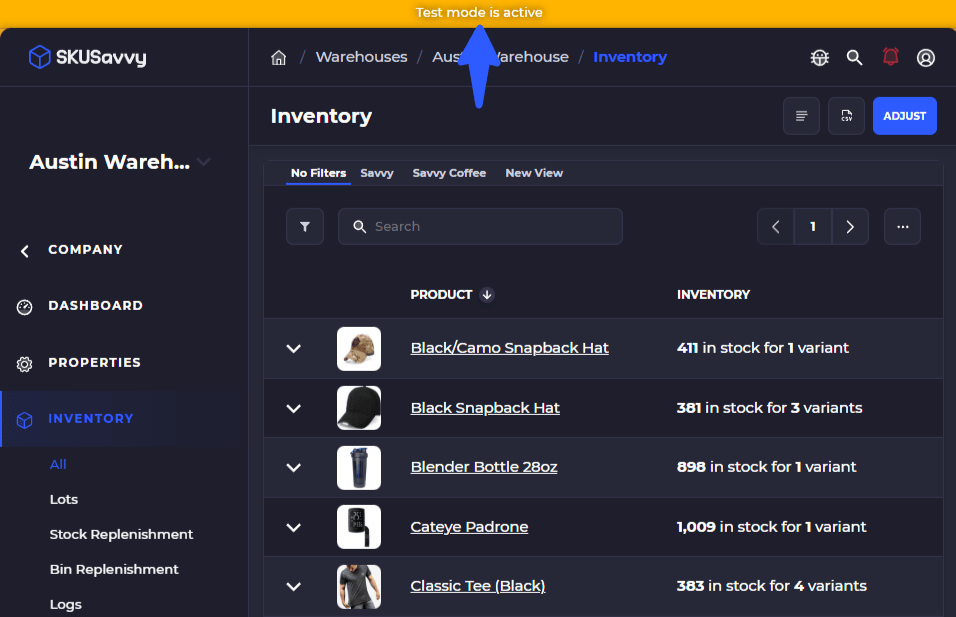Viewport: 956px width, 617px height.
Task: Open user account profile icon
Action: point(926,57)
